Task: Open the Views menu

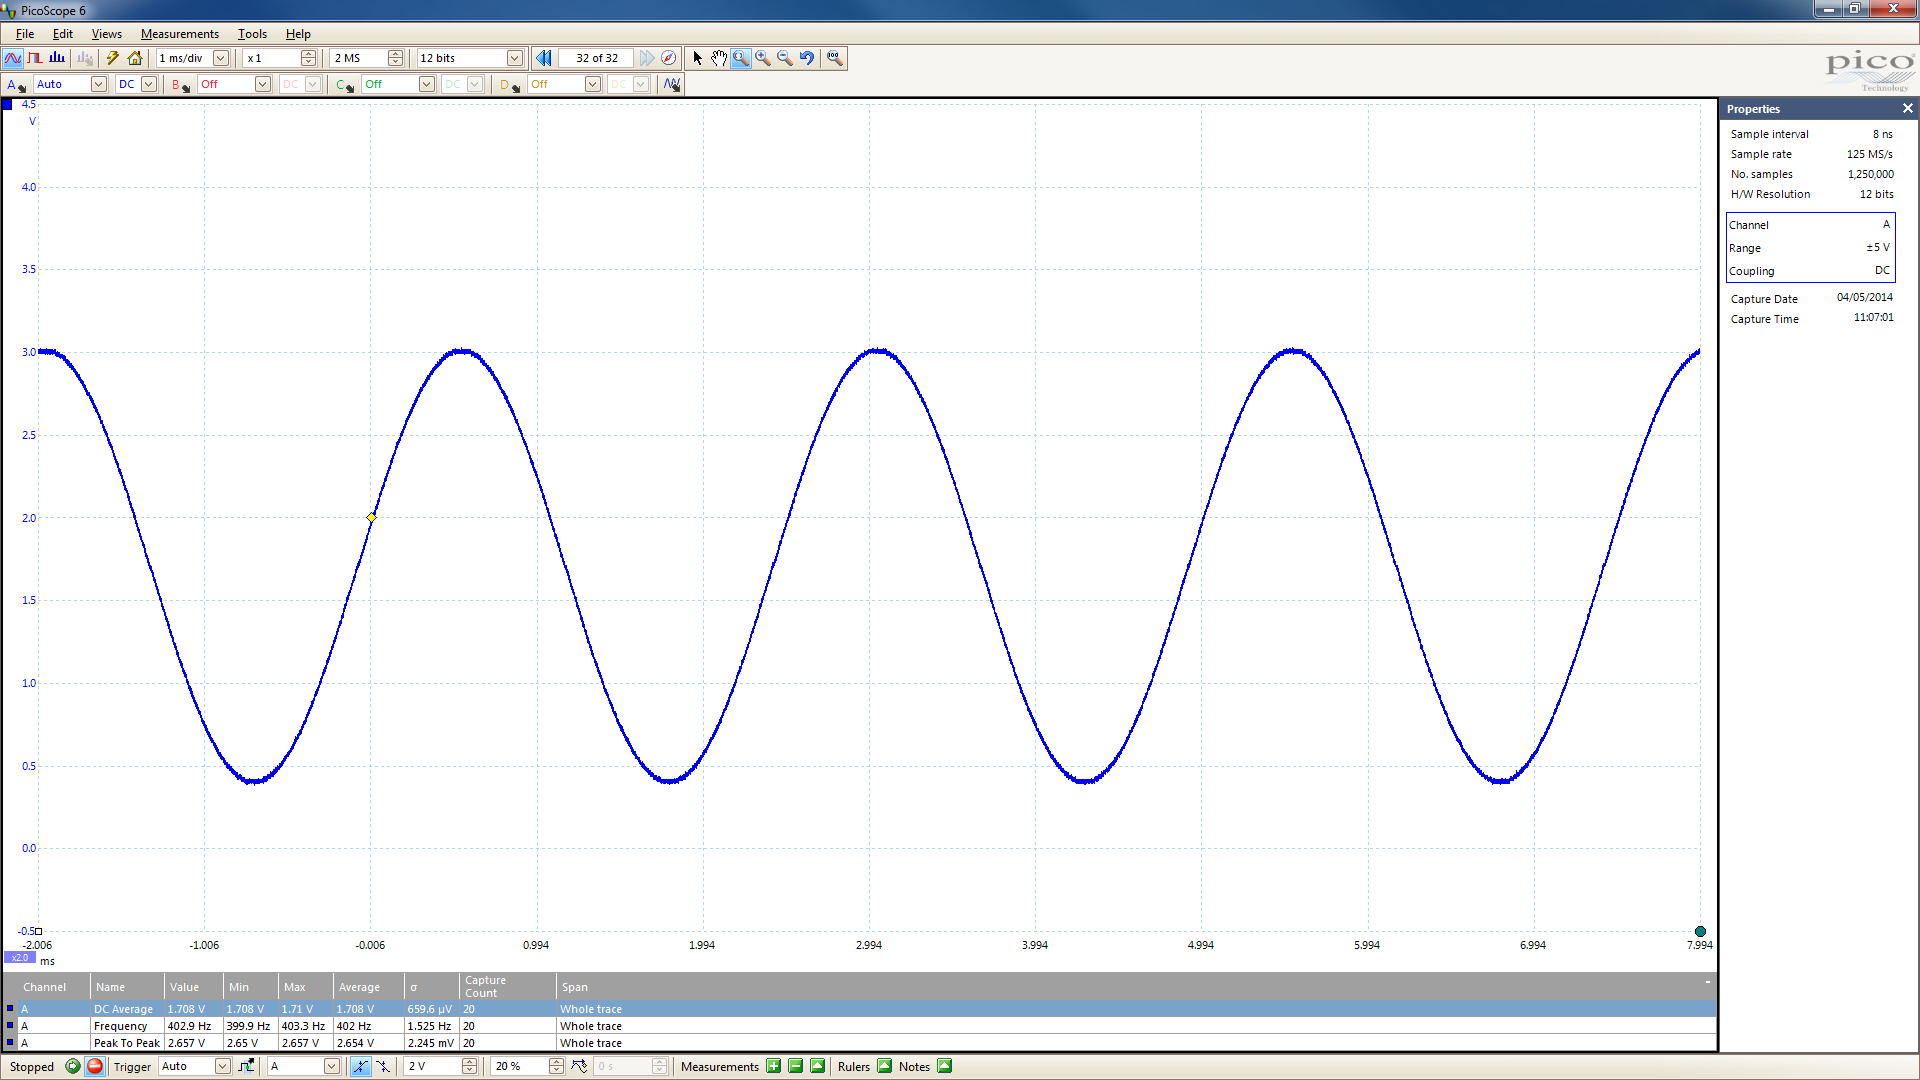Action: [x=107, y=34]
